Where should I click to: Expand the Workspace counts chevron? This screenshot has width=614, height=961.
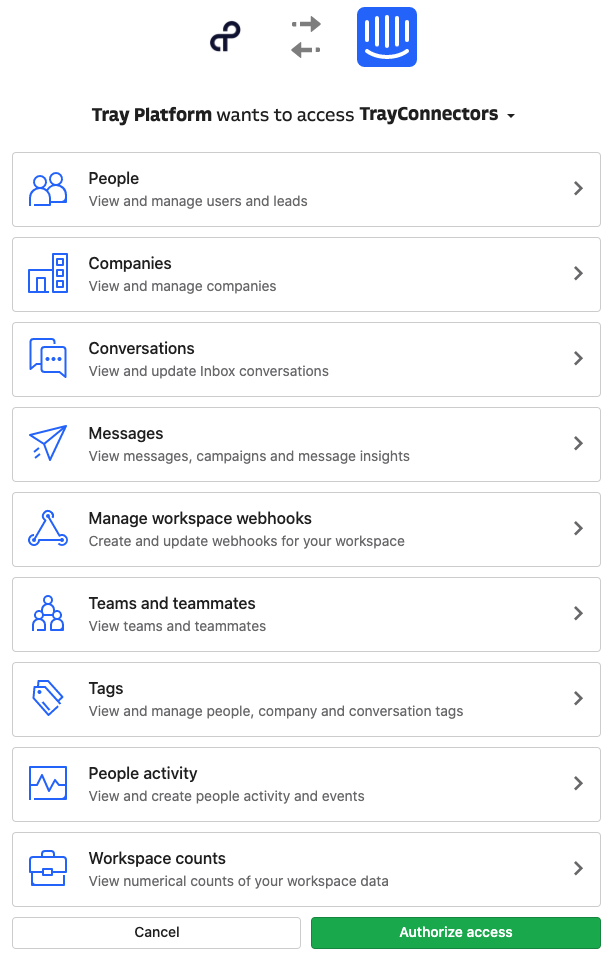click(578, 868)
